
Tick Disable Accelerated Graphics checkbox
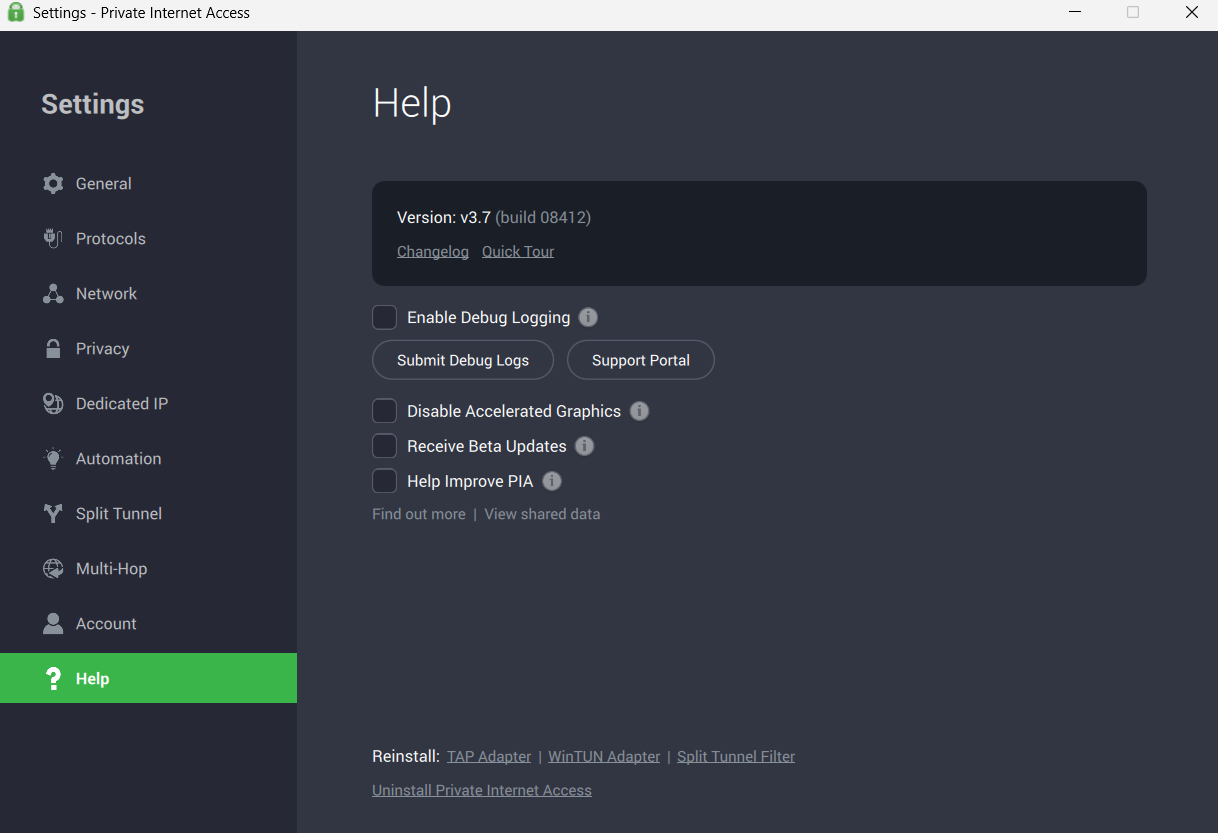(385, 411)
